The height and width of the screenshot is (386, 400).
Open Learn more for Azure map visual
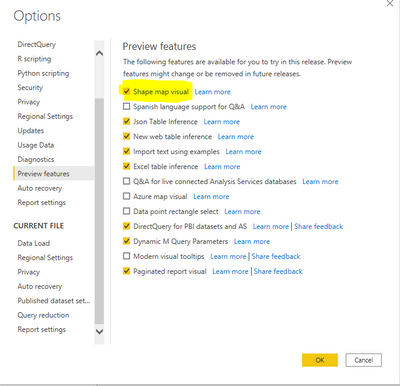[x=211, y=197]
